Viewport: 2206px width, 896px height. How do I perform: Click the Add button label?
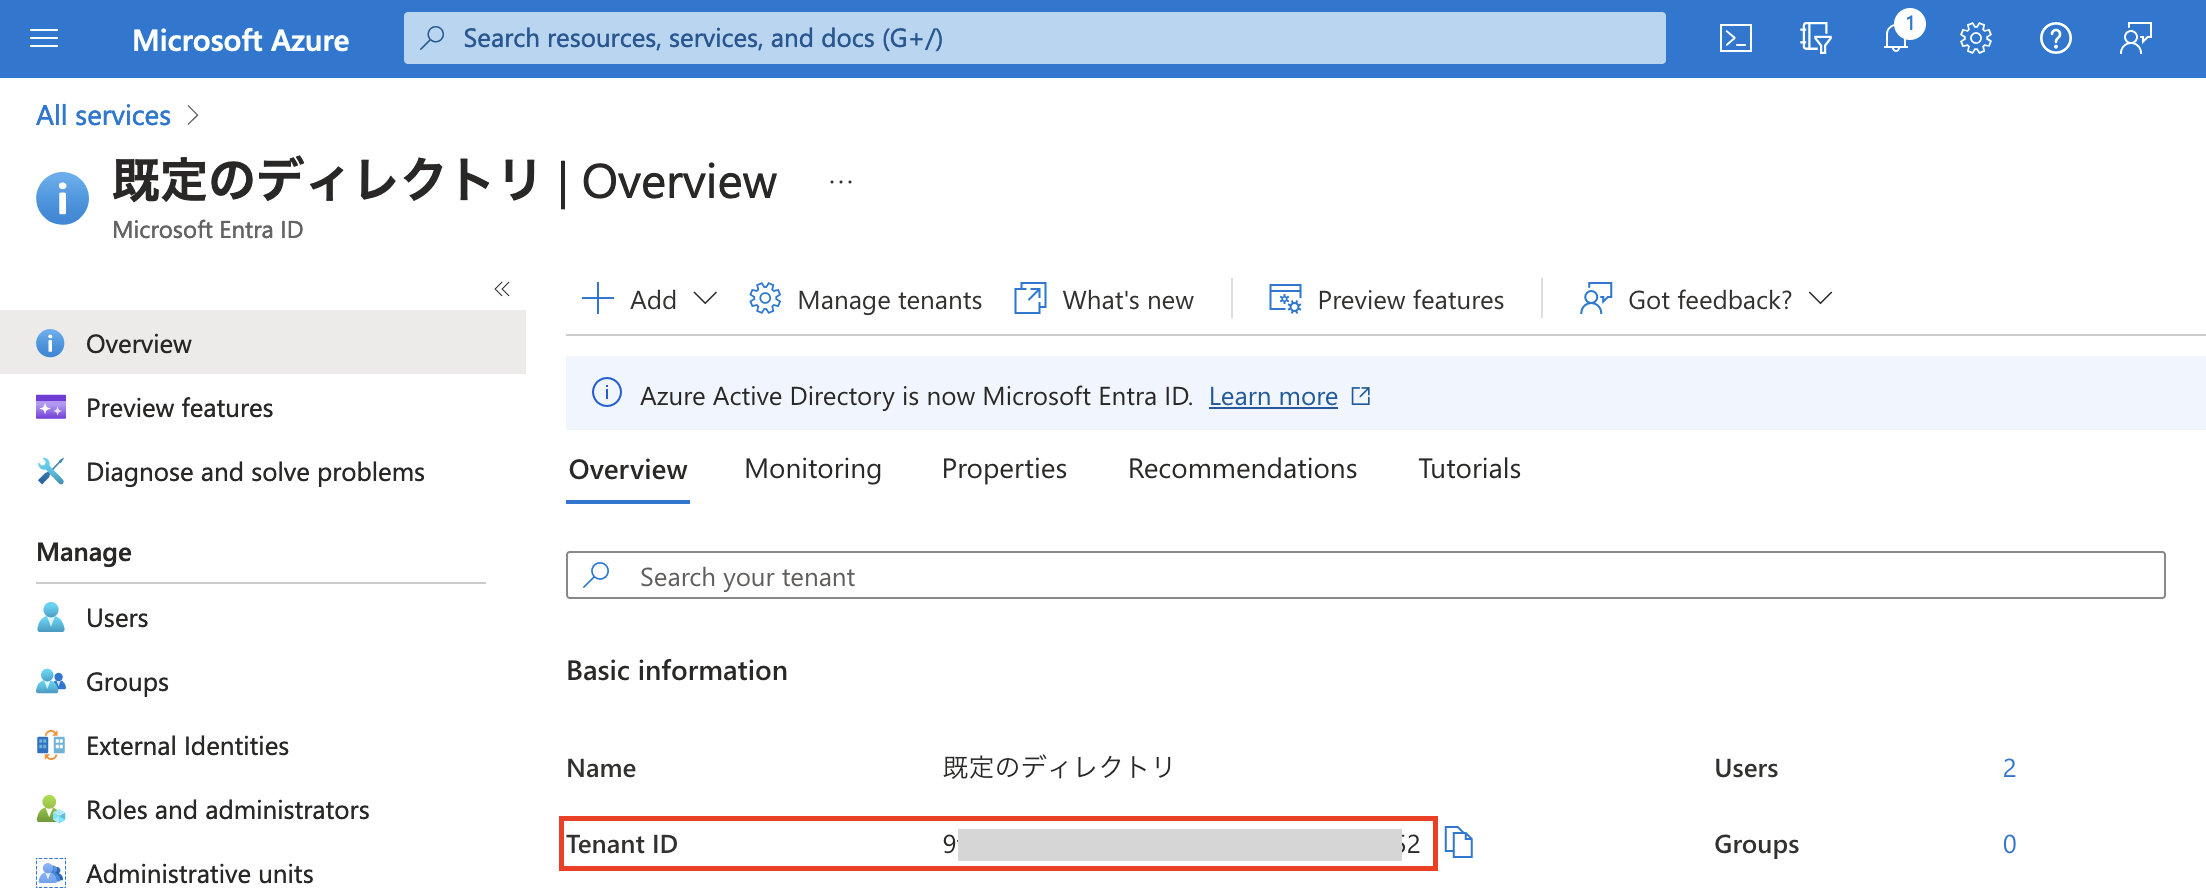pyautogui.click(x=653, y=300)
